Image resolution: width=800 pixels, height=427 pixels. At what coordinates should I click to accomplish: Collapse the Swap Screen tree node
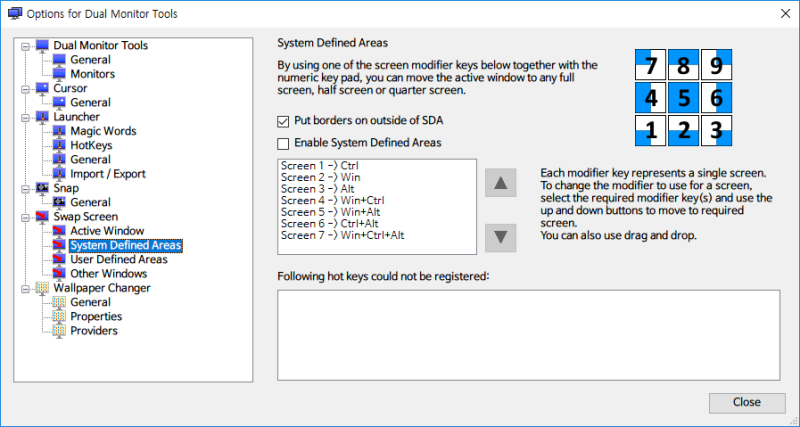click(x=25, y=218)
